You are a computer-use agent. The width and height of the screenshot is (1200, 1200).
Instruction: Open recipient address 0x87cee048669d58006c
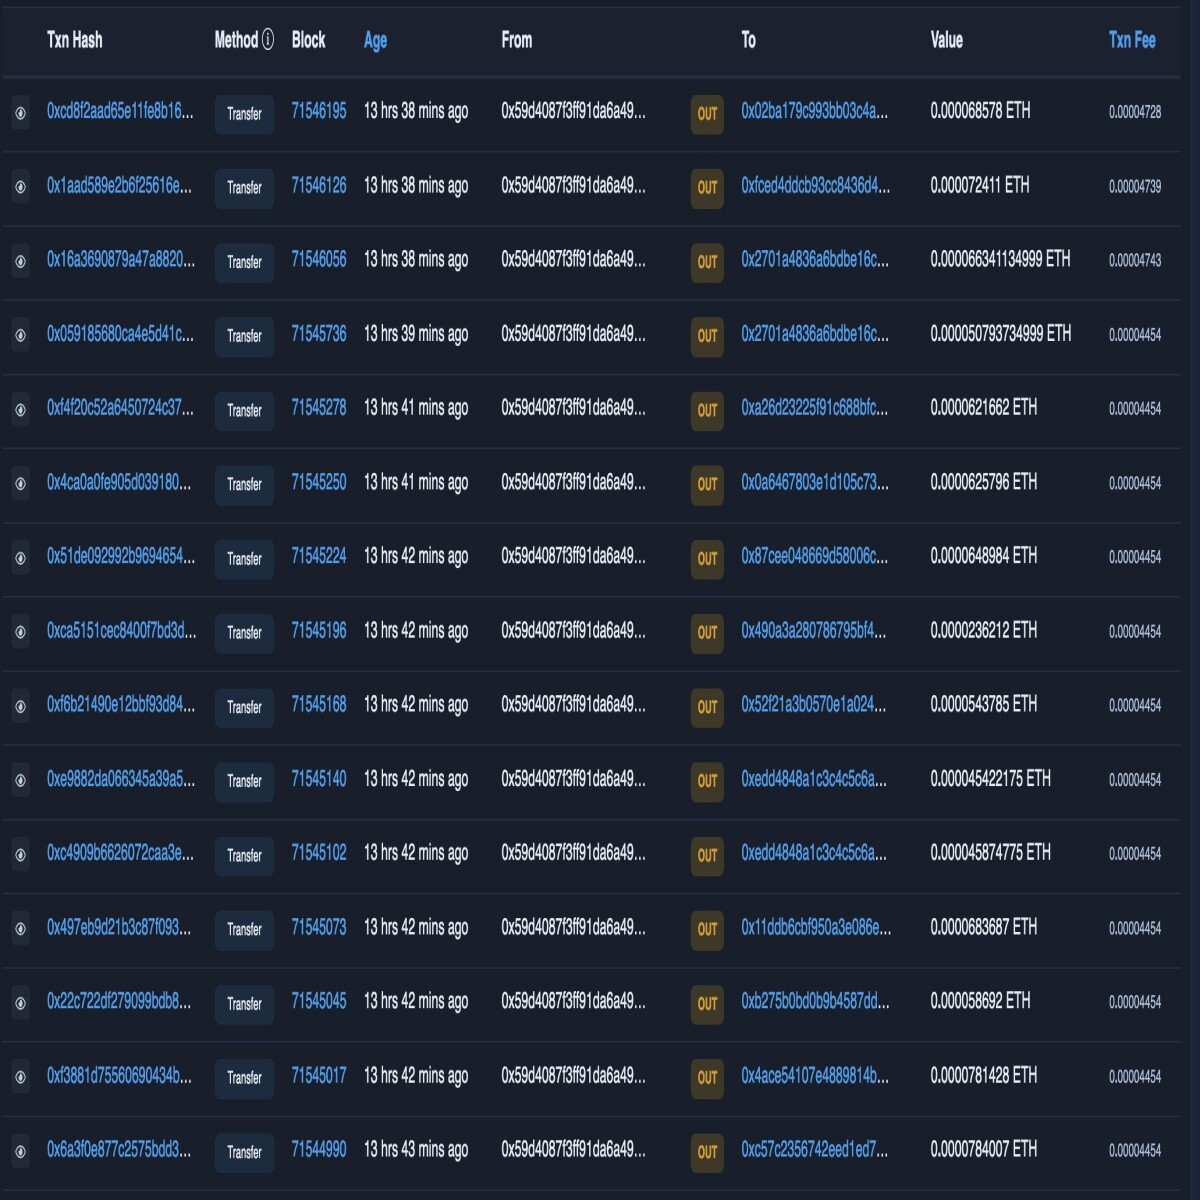814,556
